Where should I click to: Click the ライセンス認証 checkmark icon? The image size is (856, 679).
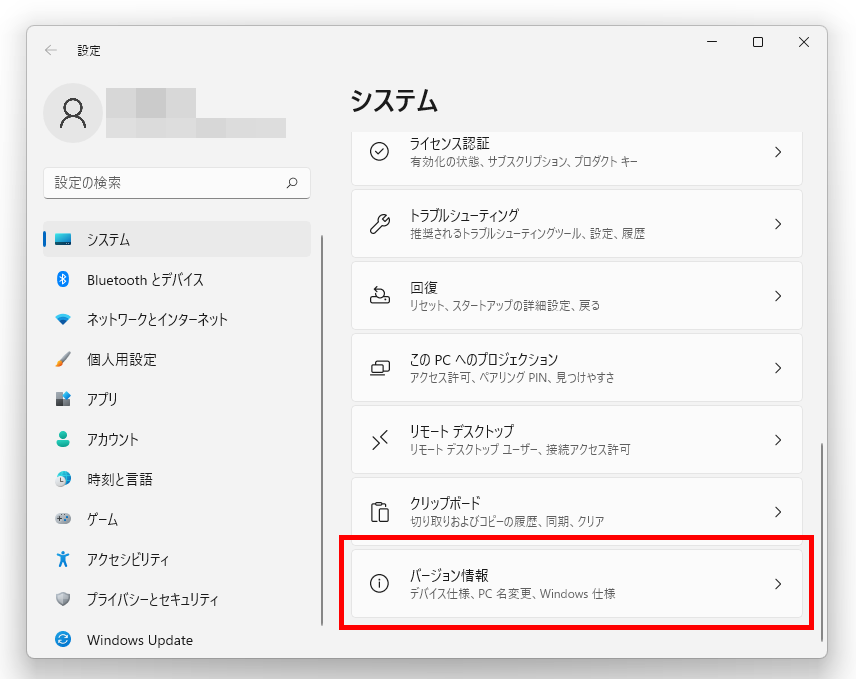point(379,151)
